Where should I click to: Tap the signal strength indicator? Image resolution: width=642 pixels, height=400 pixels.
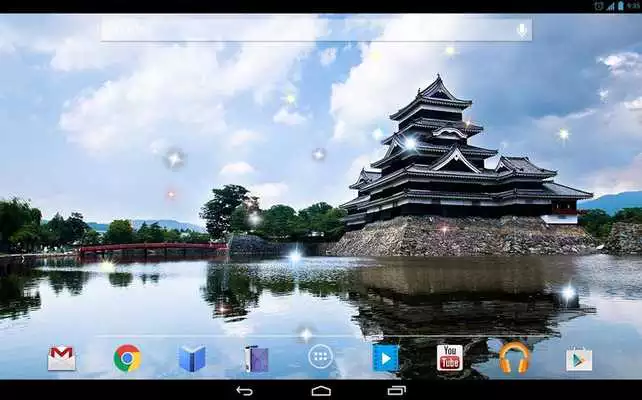[610, 6]
